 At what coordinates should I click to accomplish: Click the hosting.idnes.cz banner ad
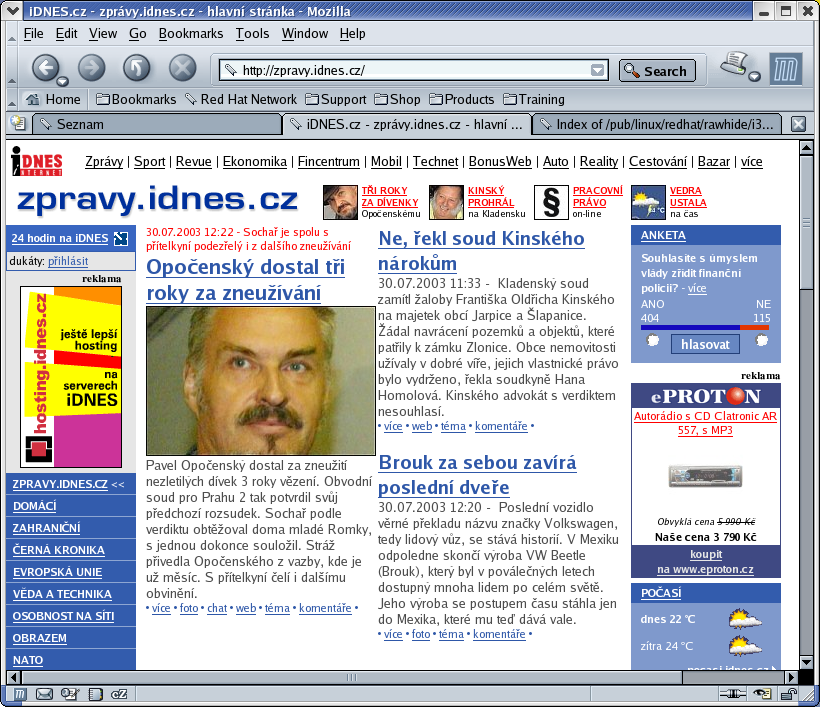point(71,377)
